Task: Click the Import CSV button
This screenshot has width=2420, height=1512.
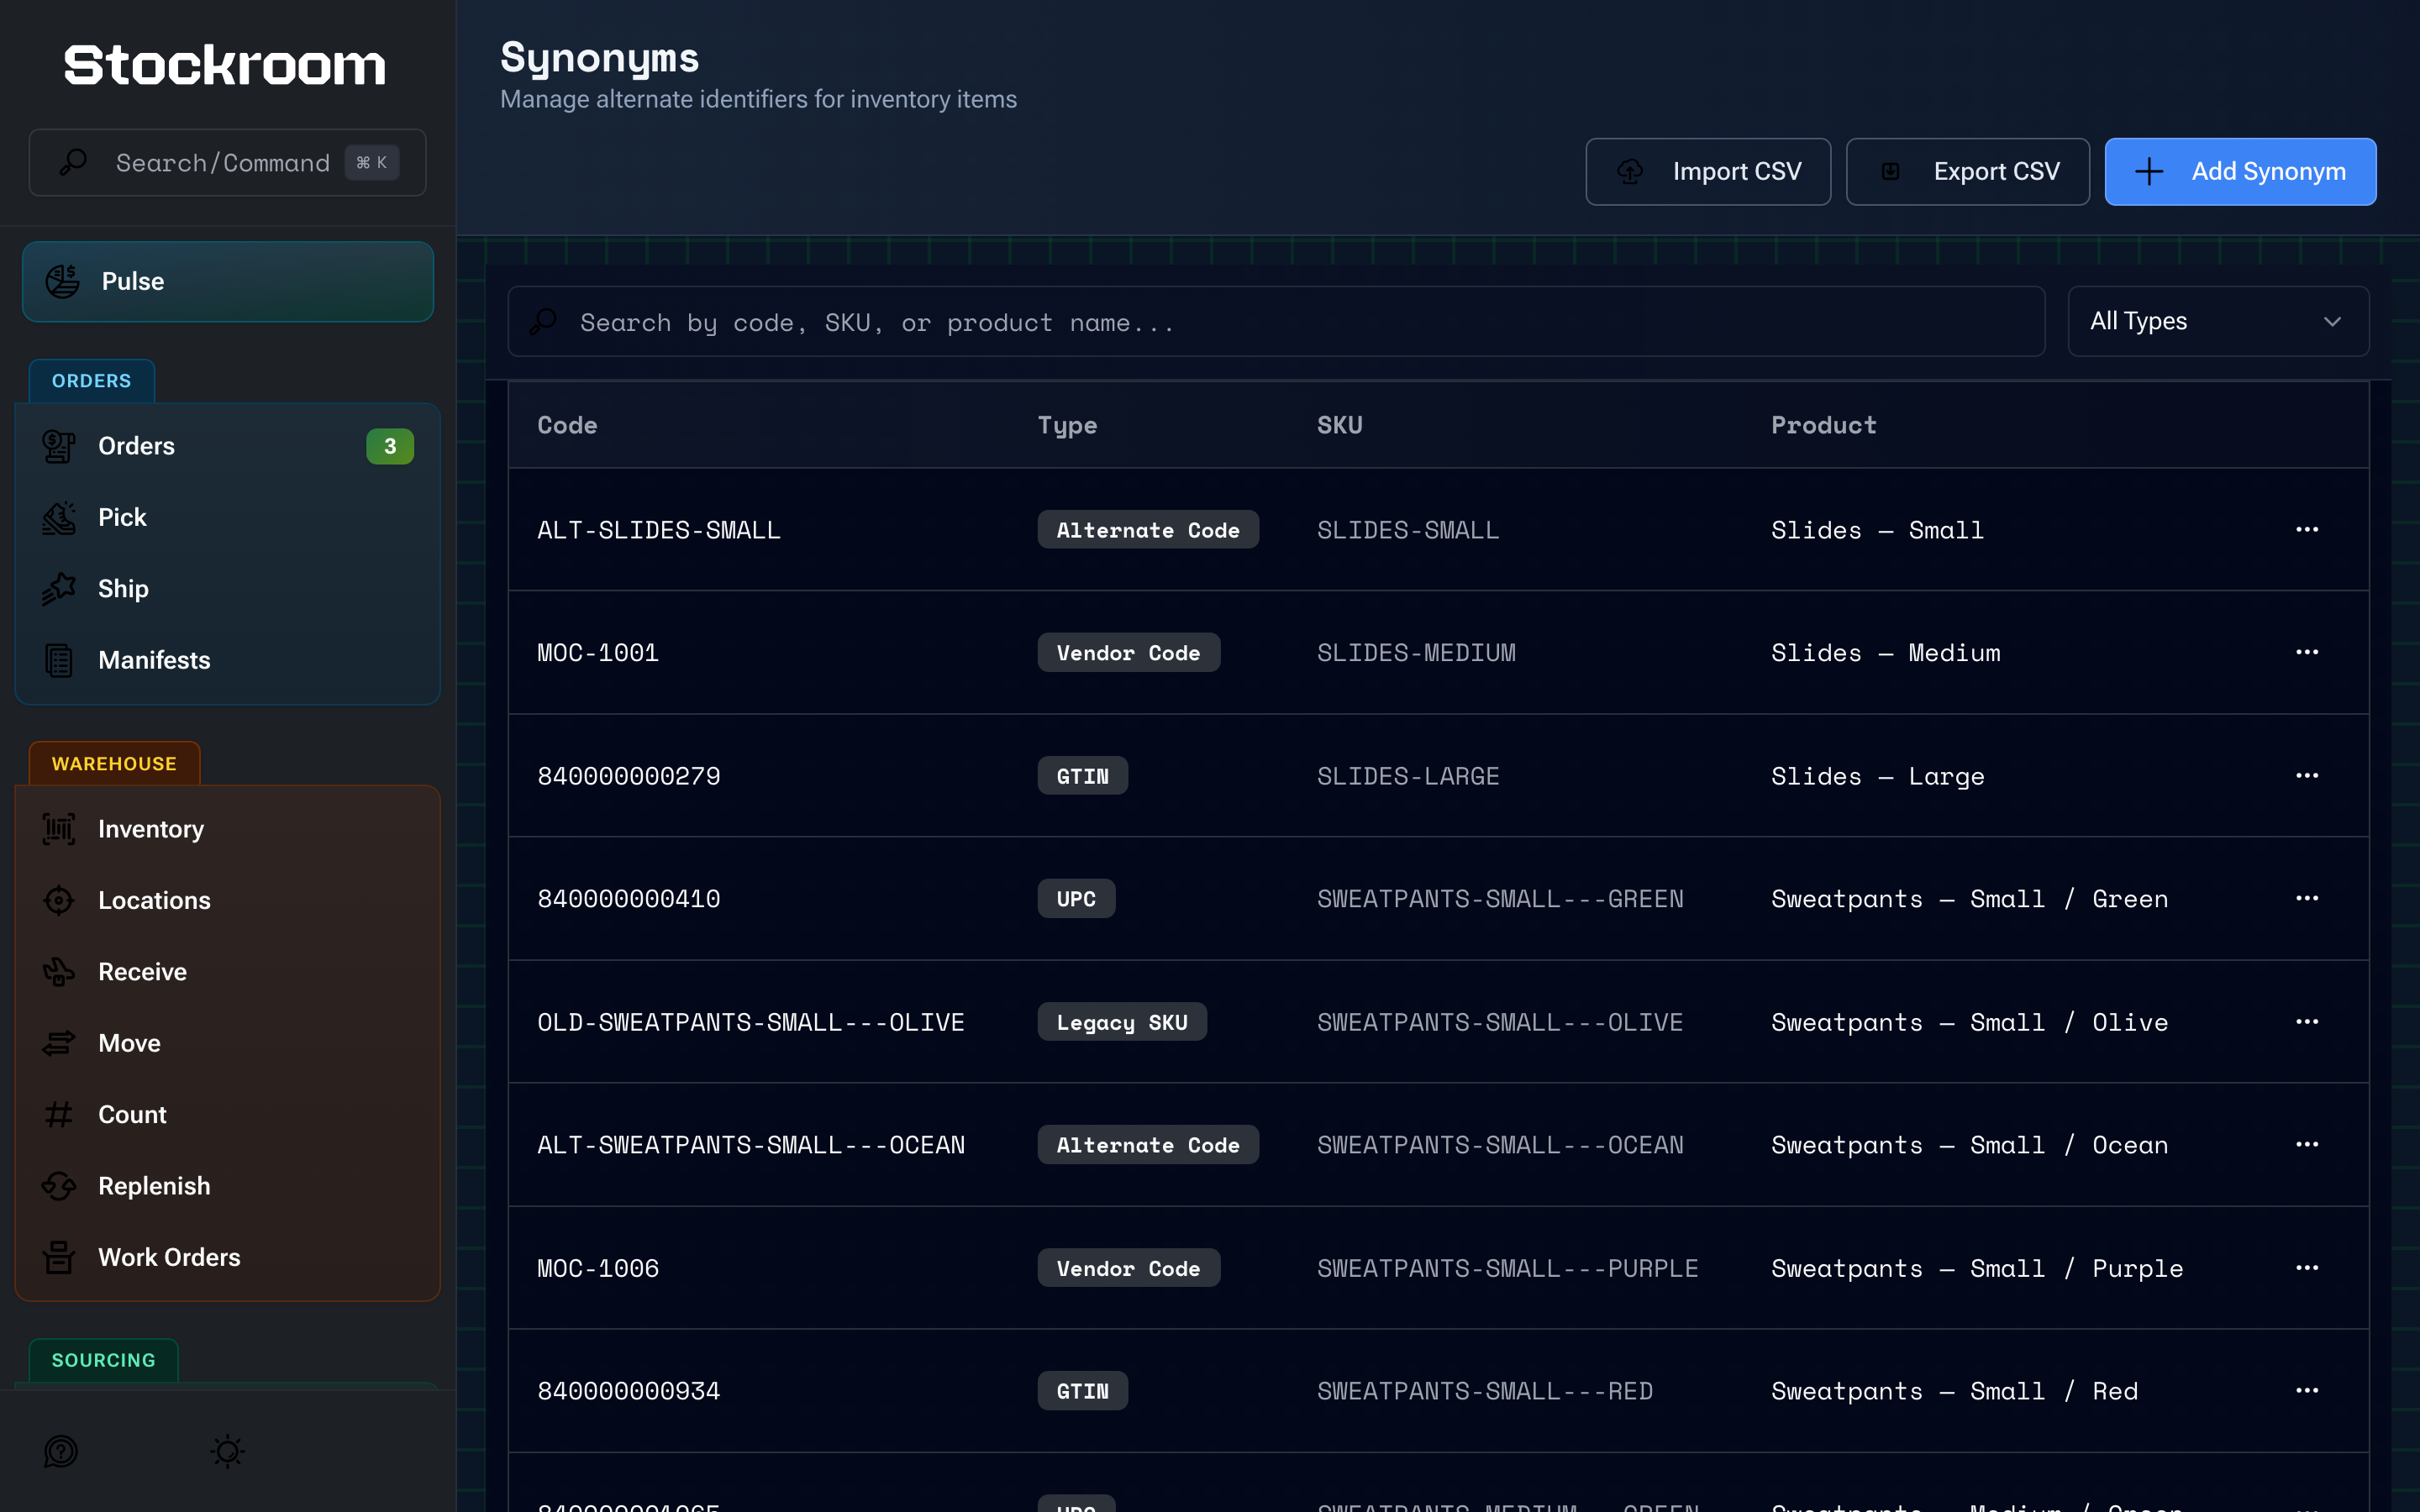Action: pyautogui.click(x=1707, y=171)
